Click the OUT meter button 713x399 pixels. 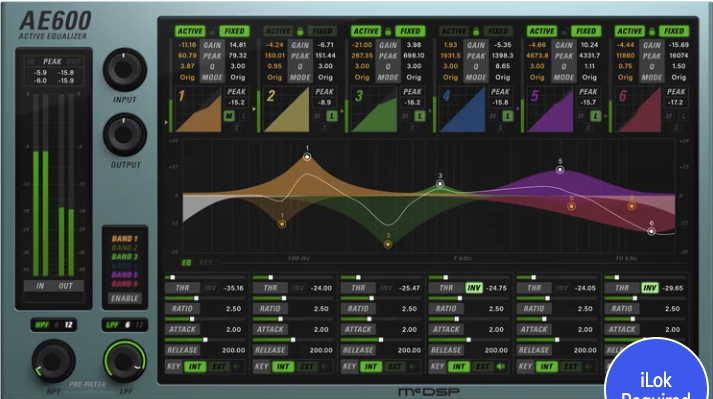pos(65,286)
